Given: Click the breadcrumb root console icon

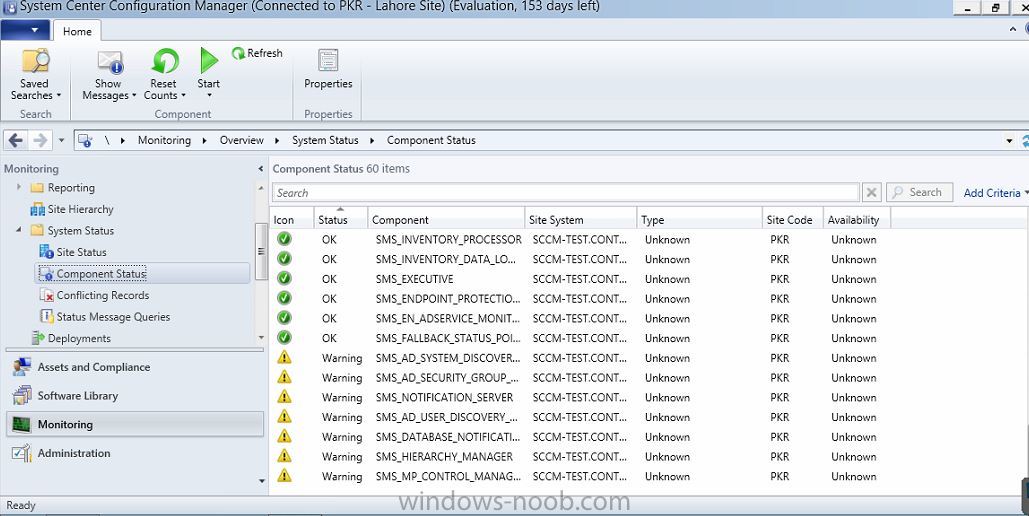Looking at the screenshot, I should point(85,140).
